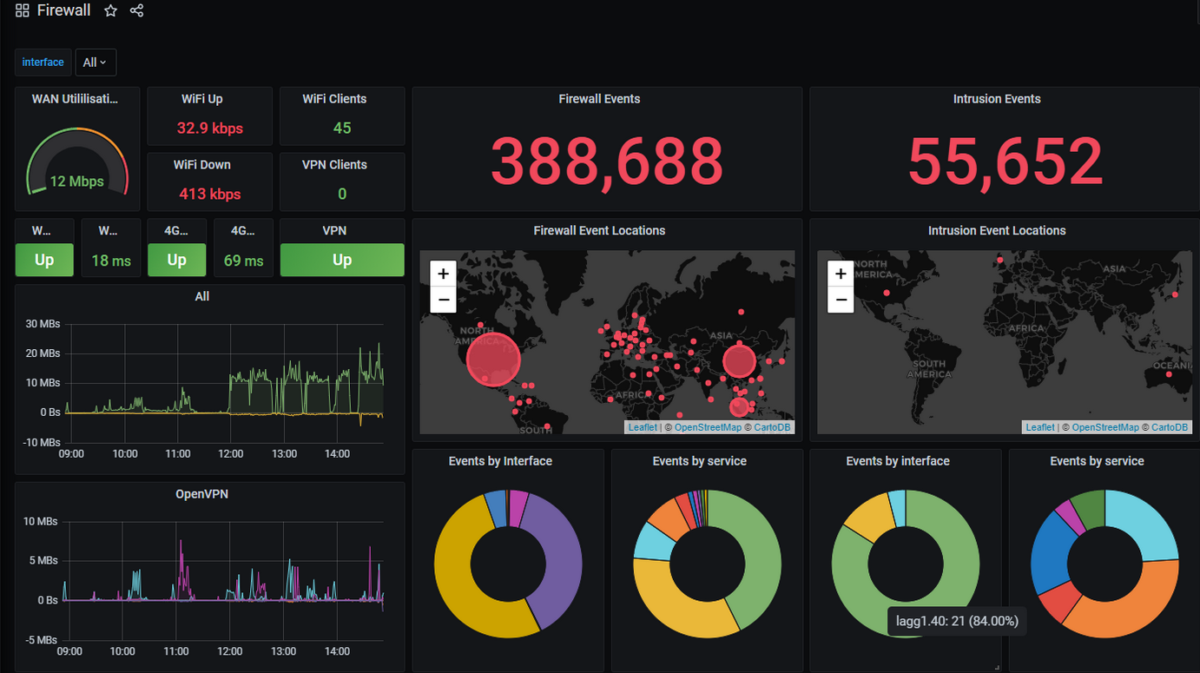Click the share dashboard icon
This screenshot has height=673, width=1200.
click(137, 11)
